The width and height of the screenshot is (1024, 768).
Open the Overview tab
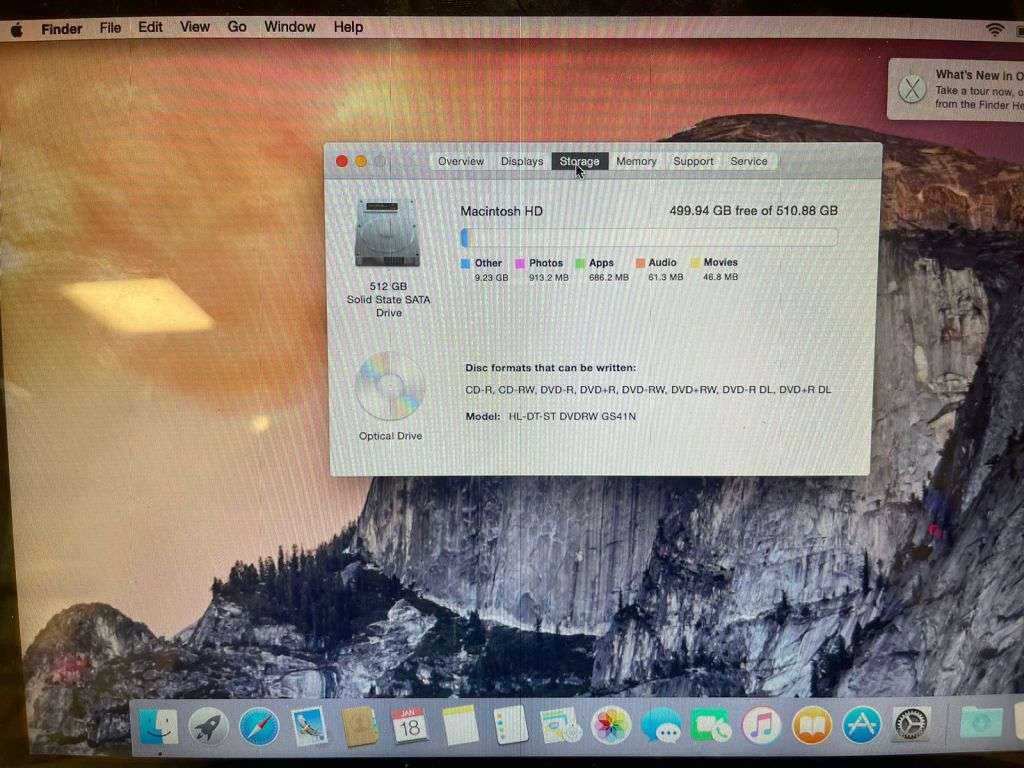tap(460, 161)
